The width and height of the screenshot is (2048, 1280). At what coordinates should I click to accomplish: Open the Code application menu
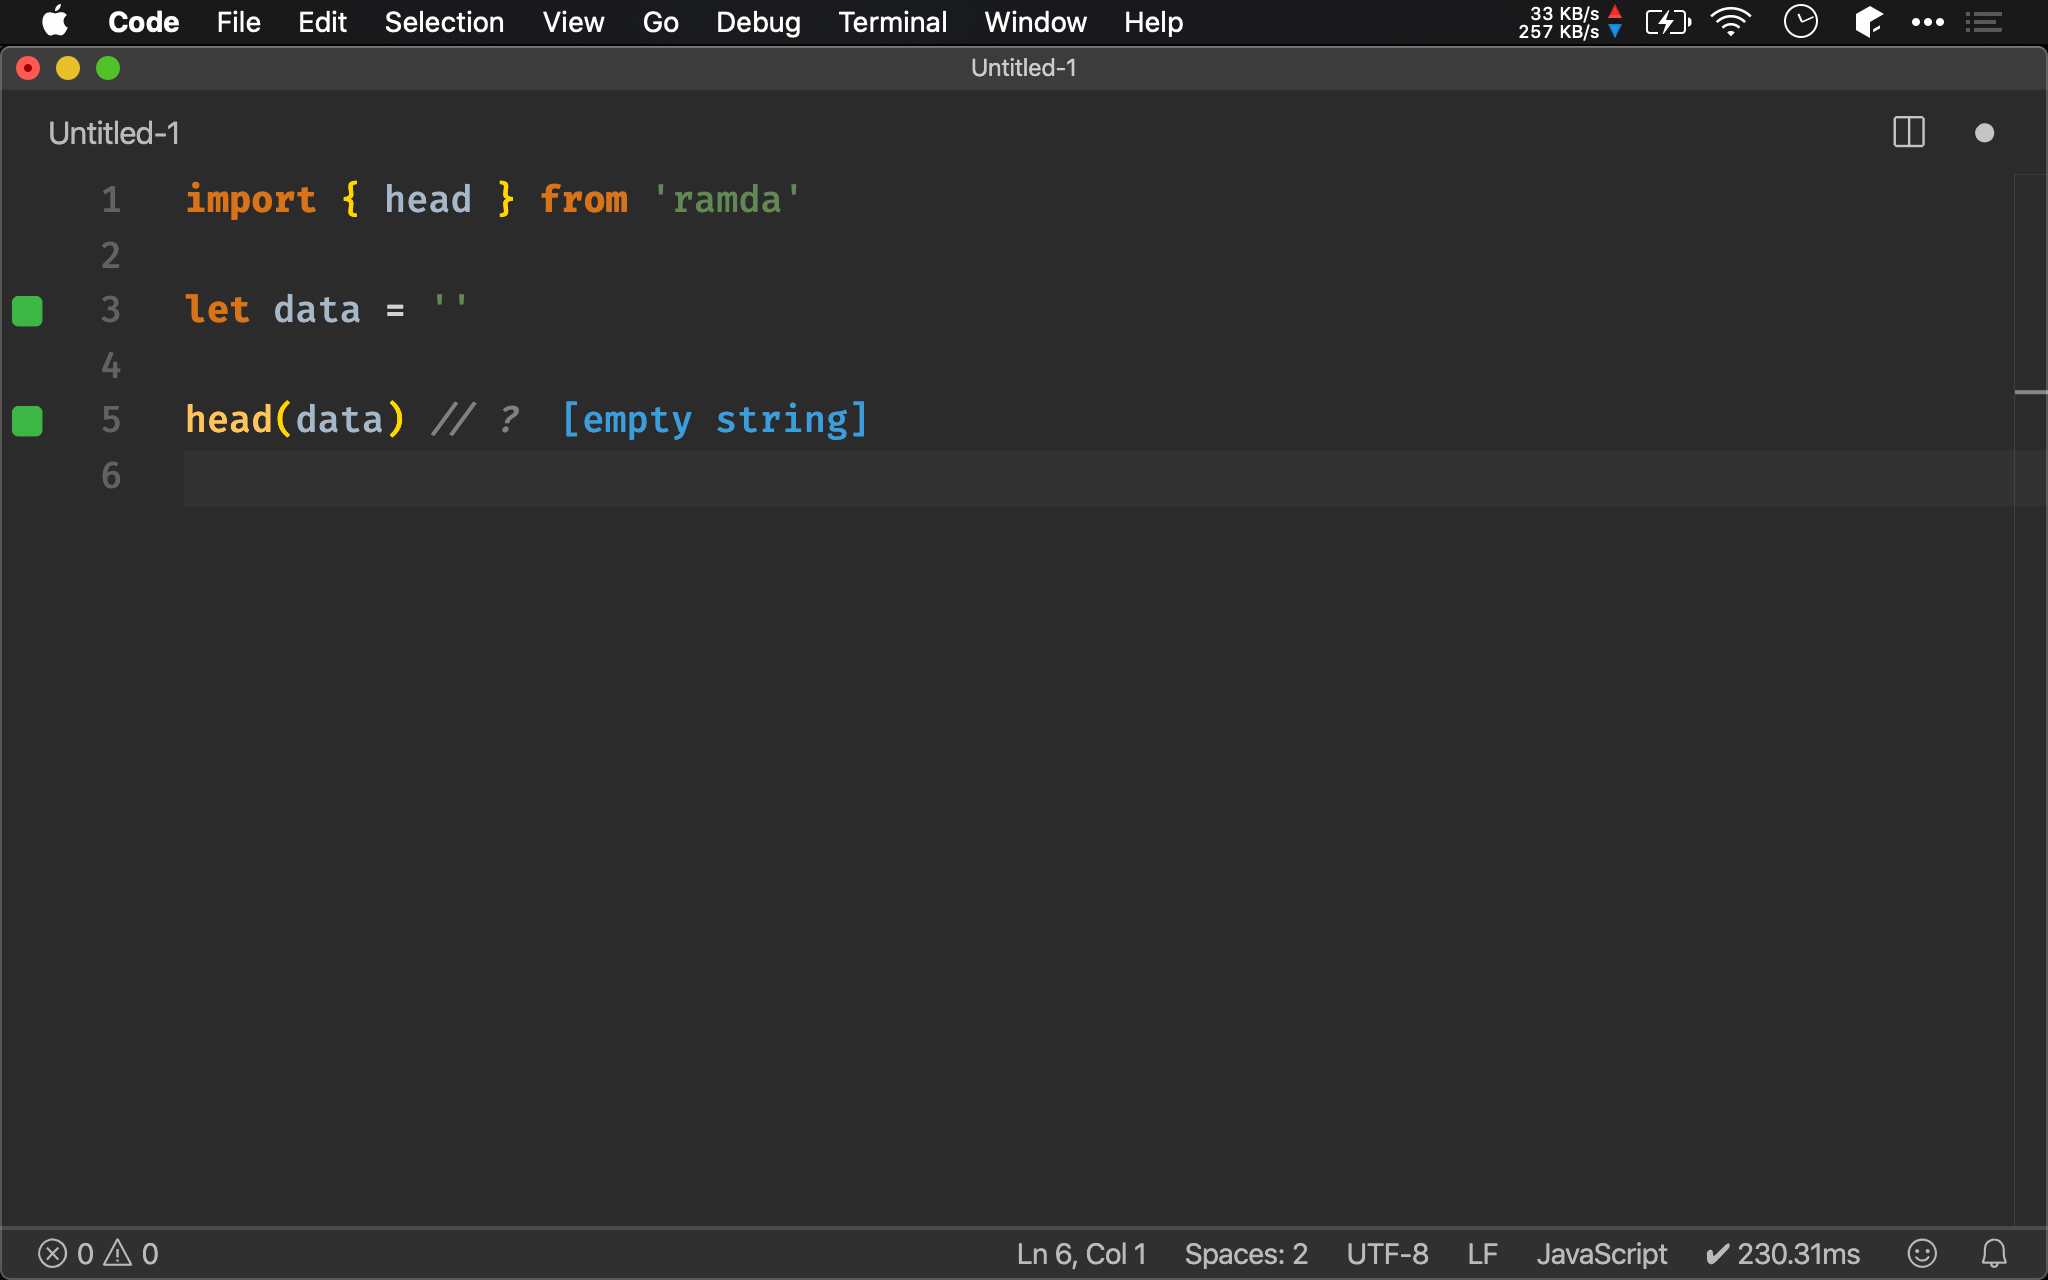tap(144, 22)
